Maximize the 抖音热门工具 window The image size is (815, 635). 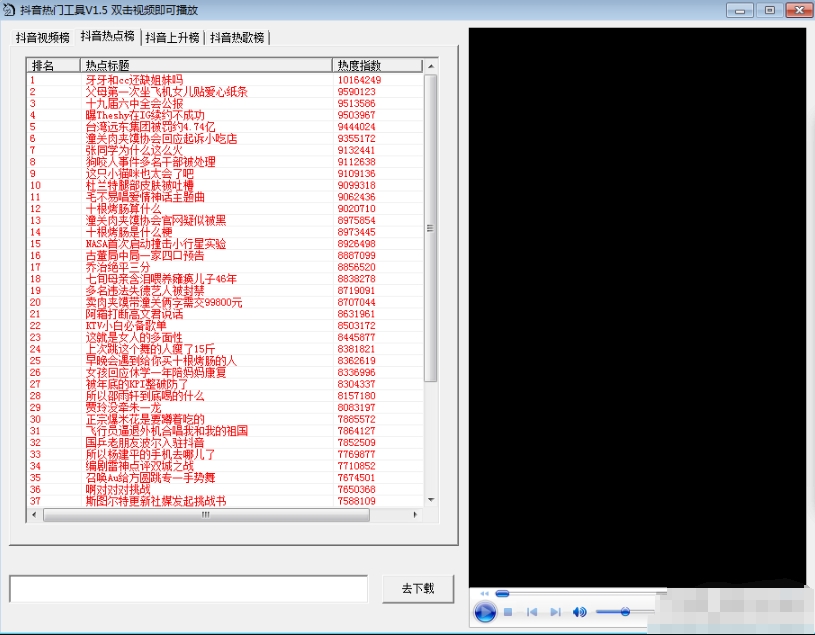click(x=770, y=10)
